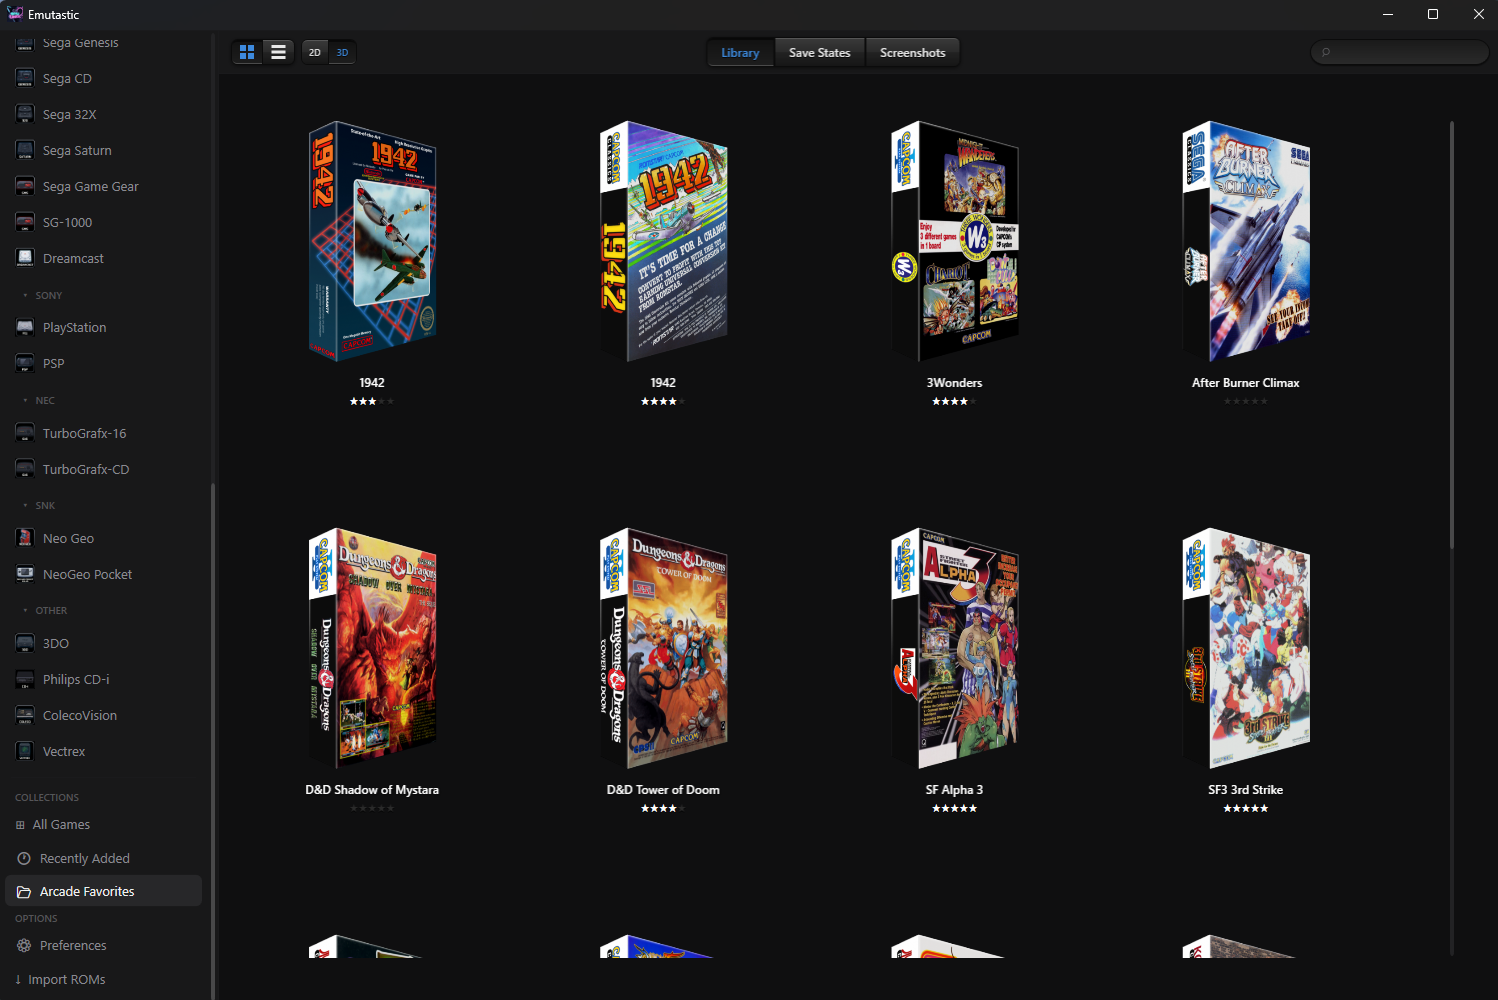Screen dimensions: 1498x1000
Task: Click the All Games grid icon
Action: (x=20, y=825)
